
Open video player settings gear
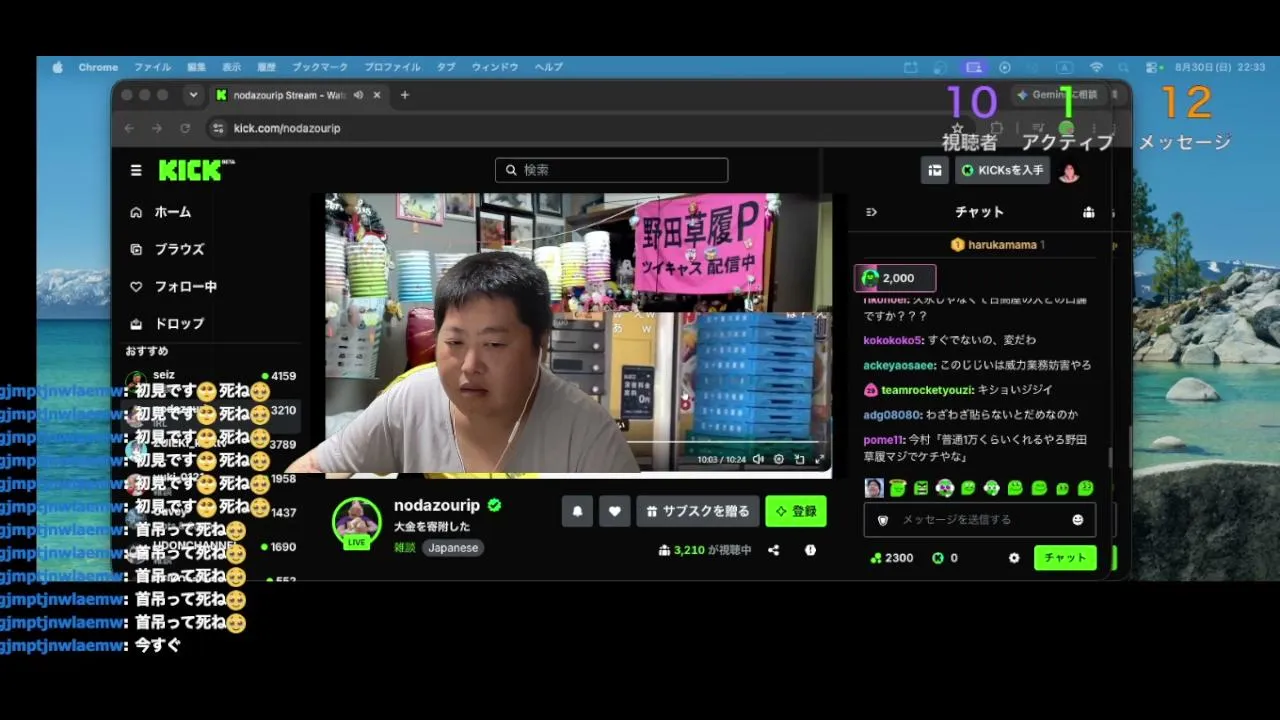(778, 460)
